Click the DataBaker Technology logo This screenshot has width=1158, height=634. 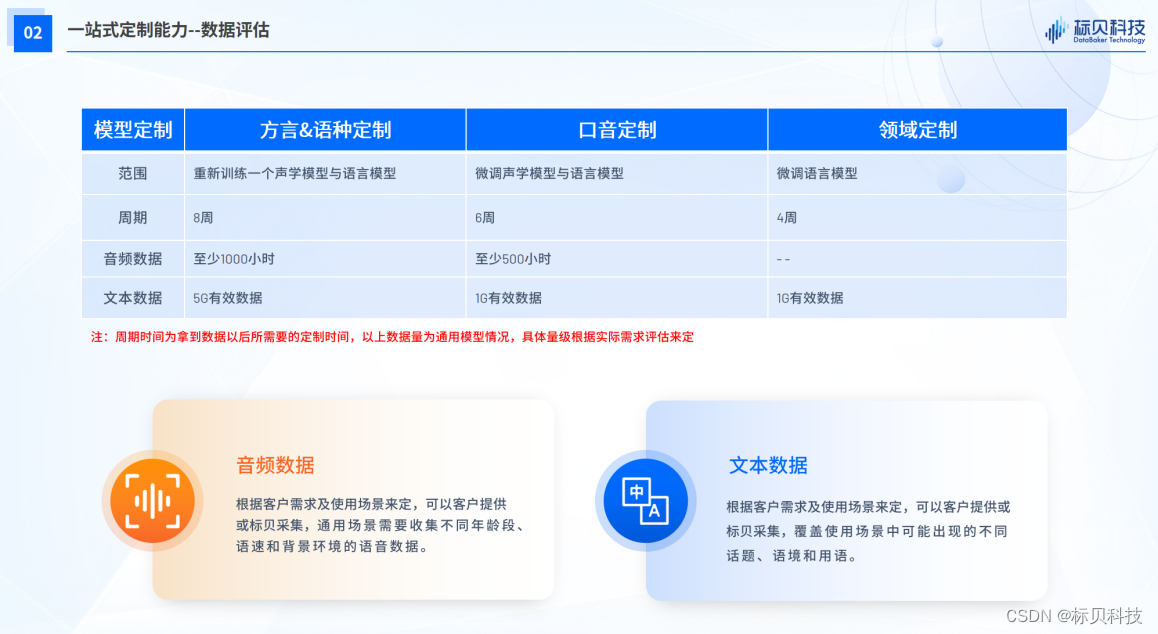(1095, 30)
